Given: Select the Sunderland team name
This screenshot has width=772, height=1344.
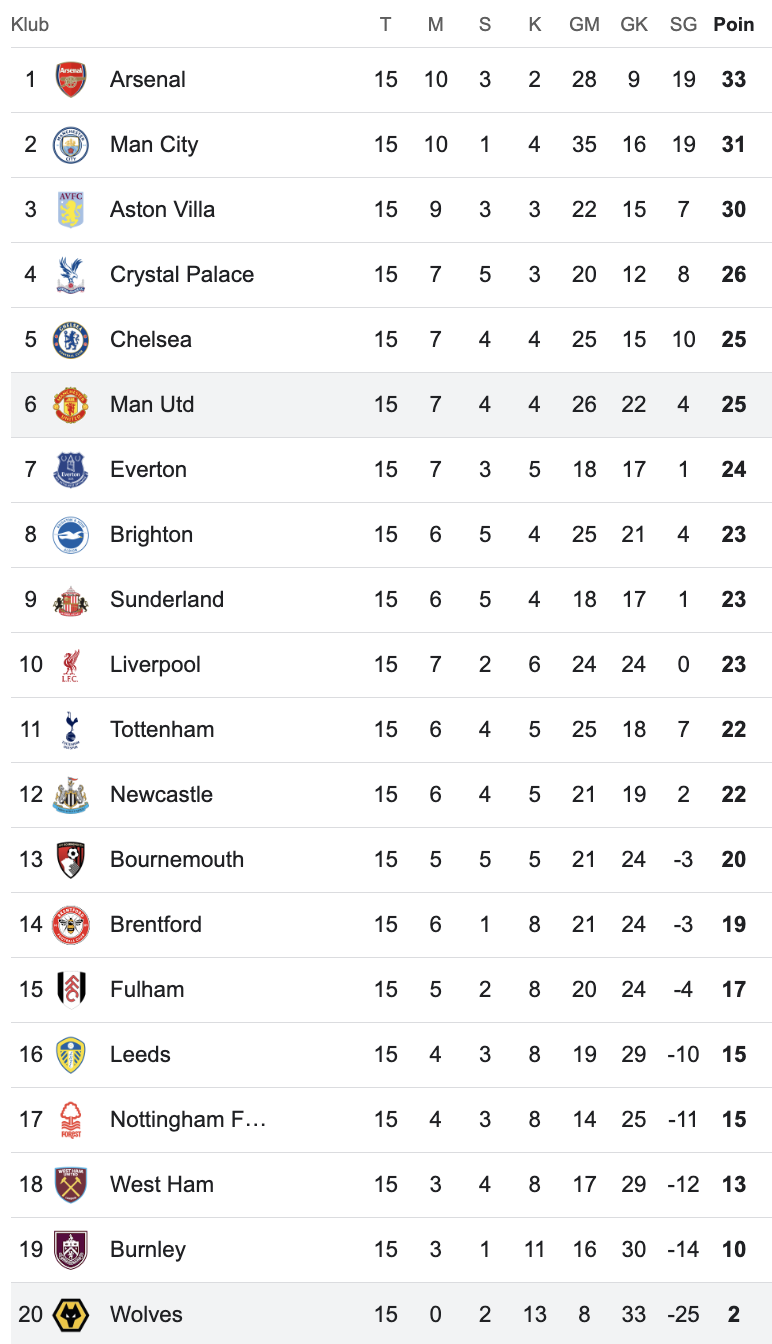Looking at the screenshot, I should click(167, 600).
